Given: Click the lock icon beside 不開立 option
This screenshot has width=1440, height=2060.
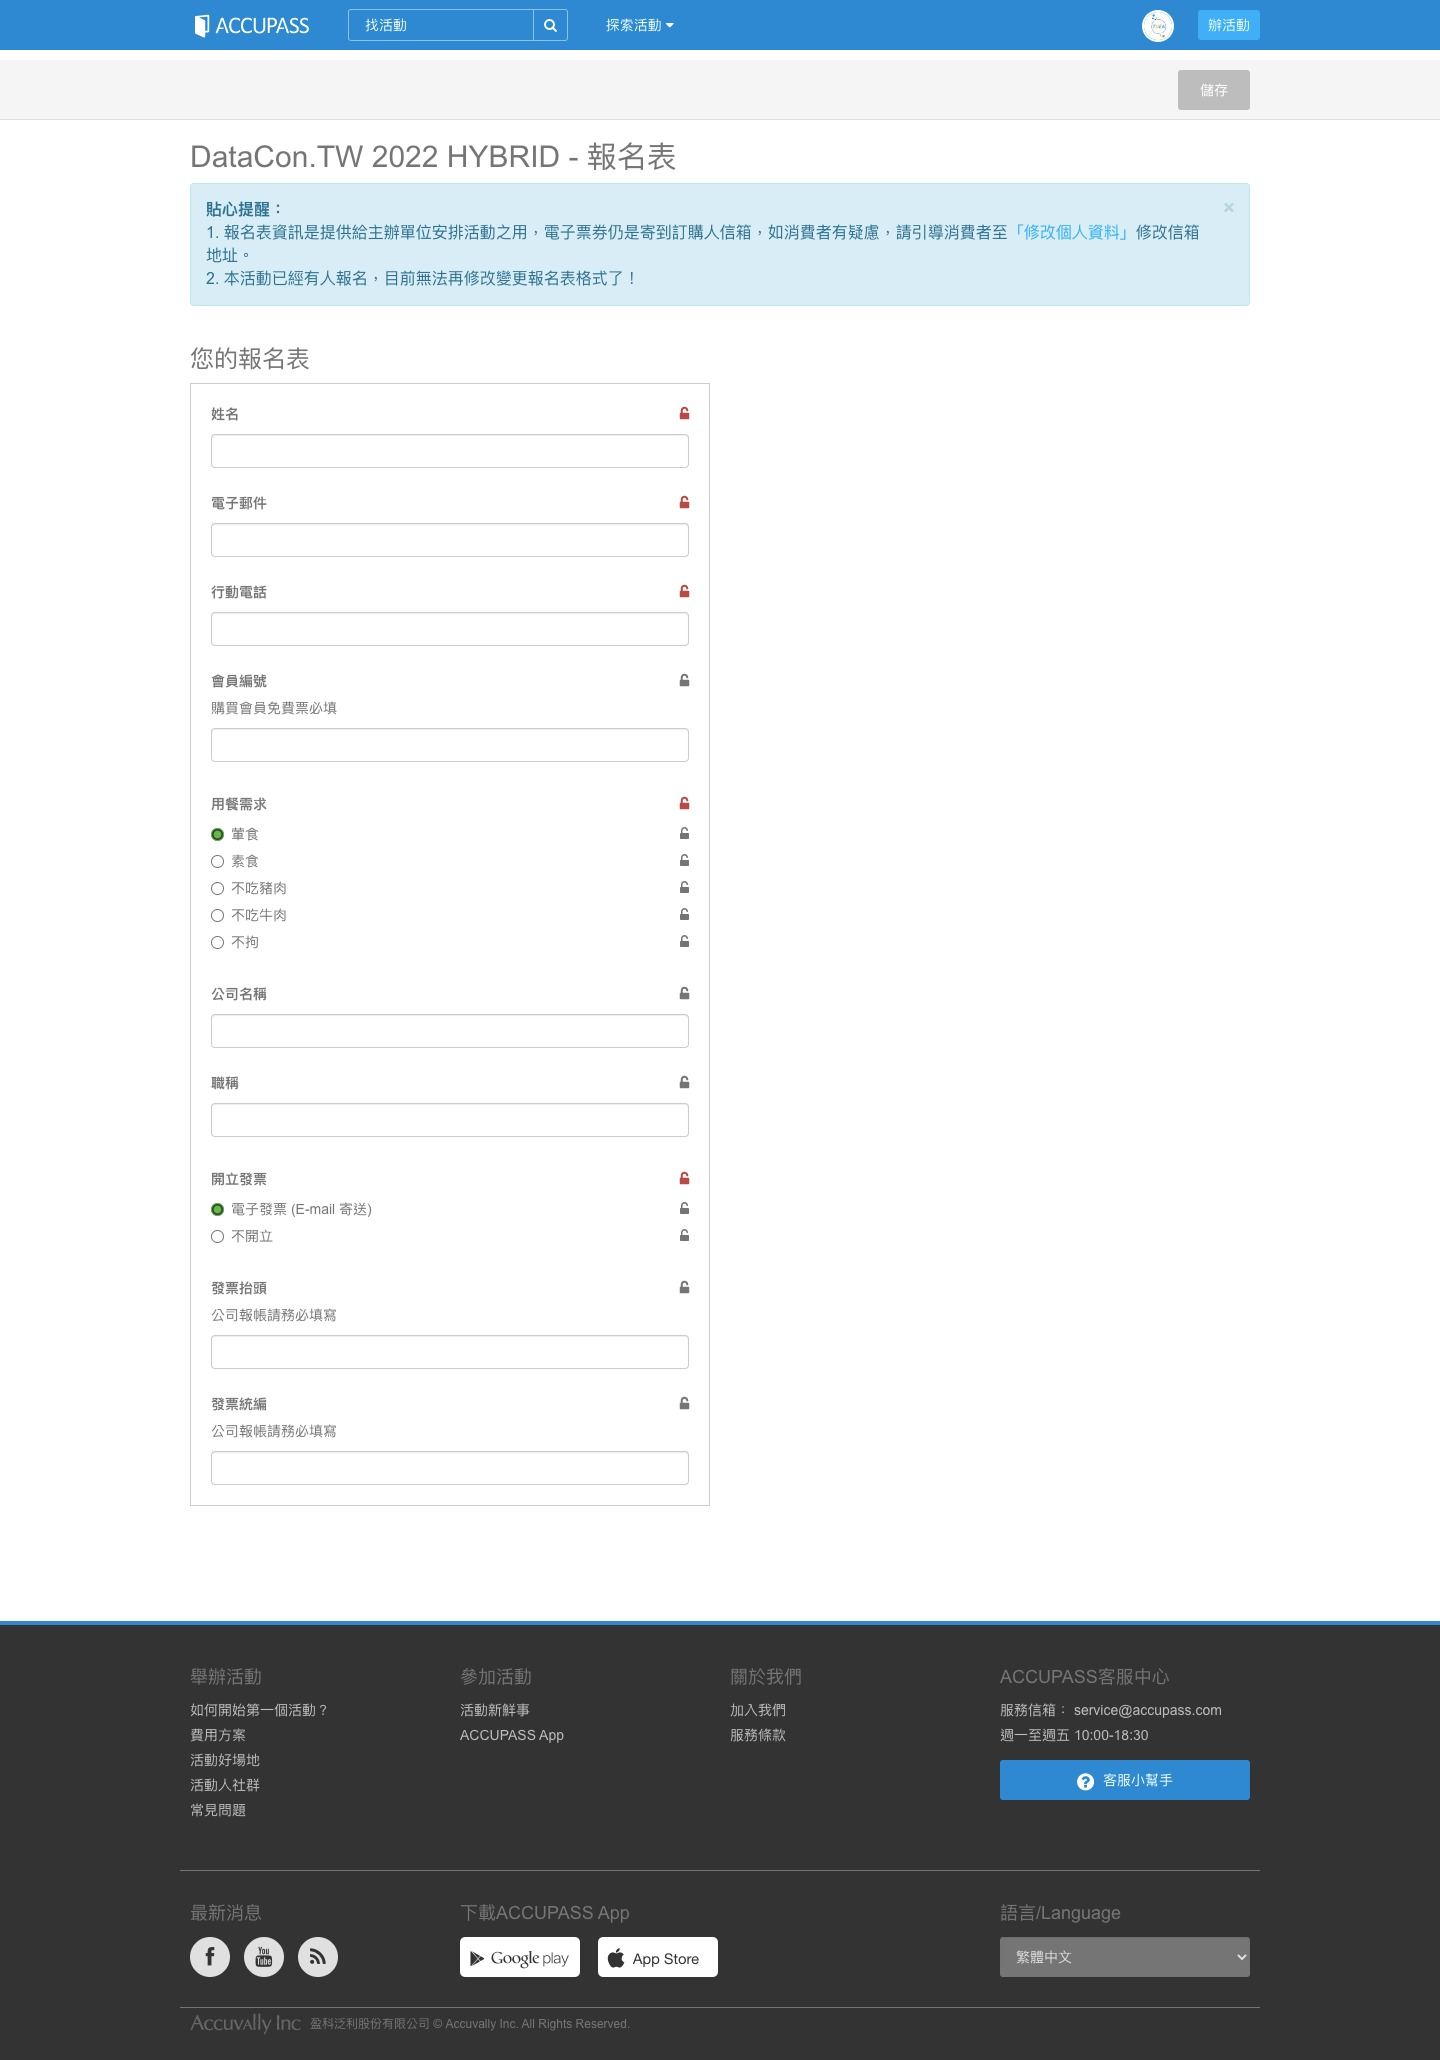Looking at the screenshot, I should pos(684,1235).
